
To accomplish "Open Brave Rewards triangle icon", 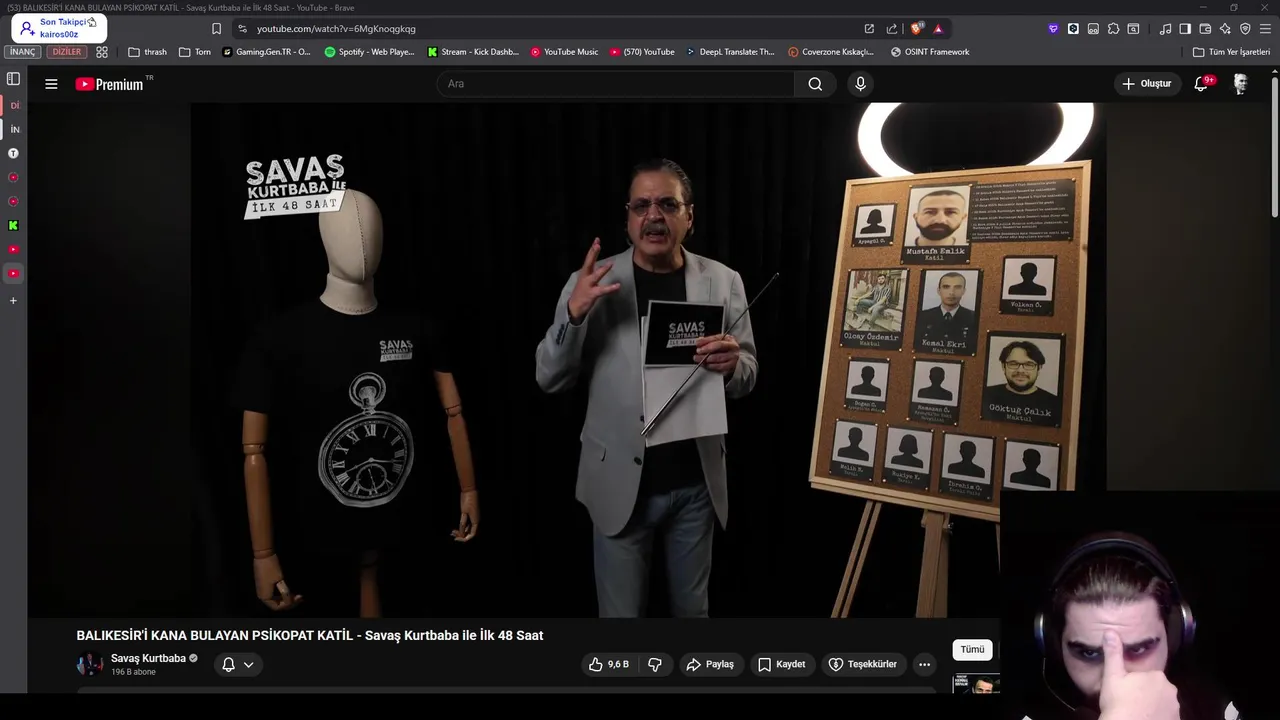I will coord(938,28).
